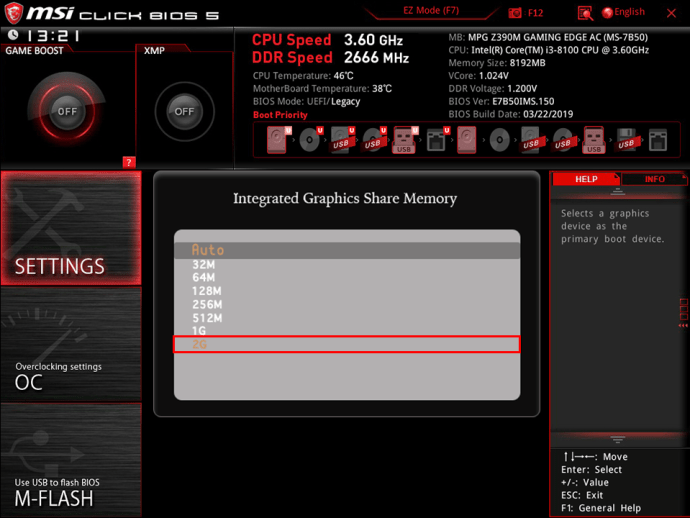Click the clock icon beside the time
The image size is (690, 518).
point(13,34)
